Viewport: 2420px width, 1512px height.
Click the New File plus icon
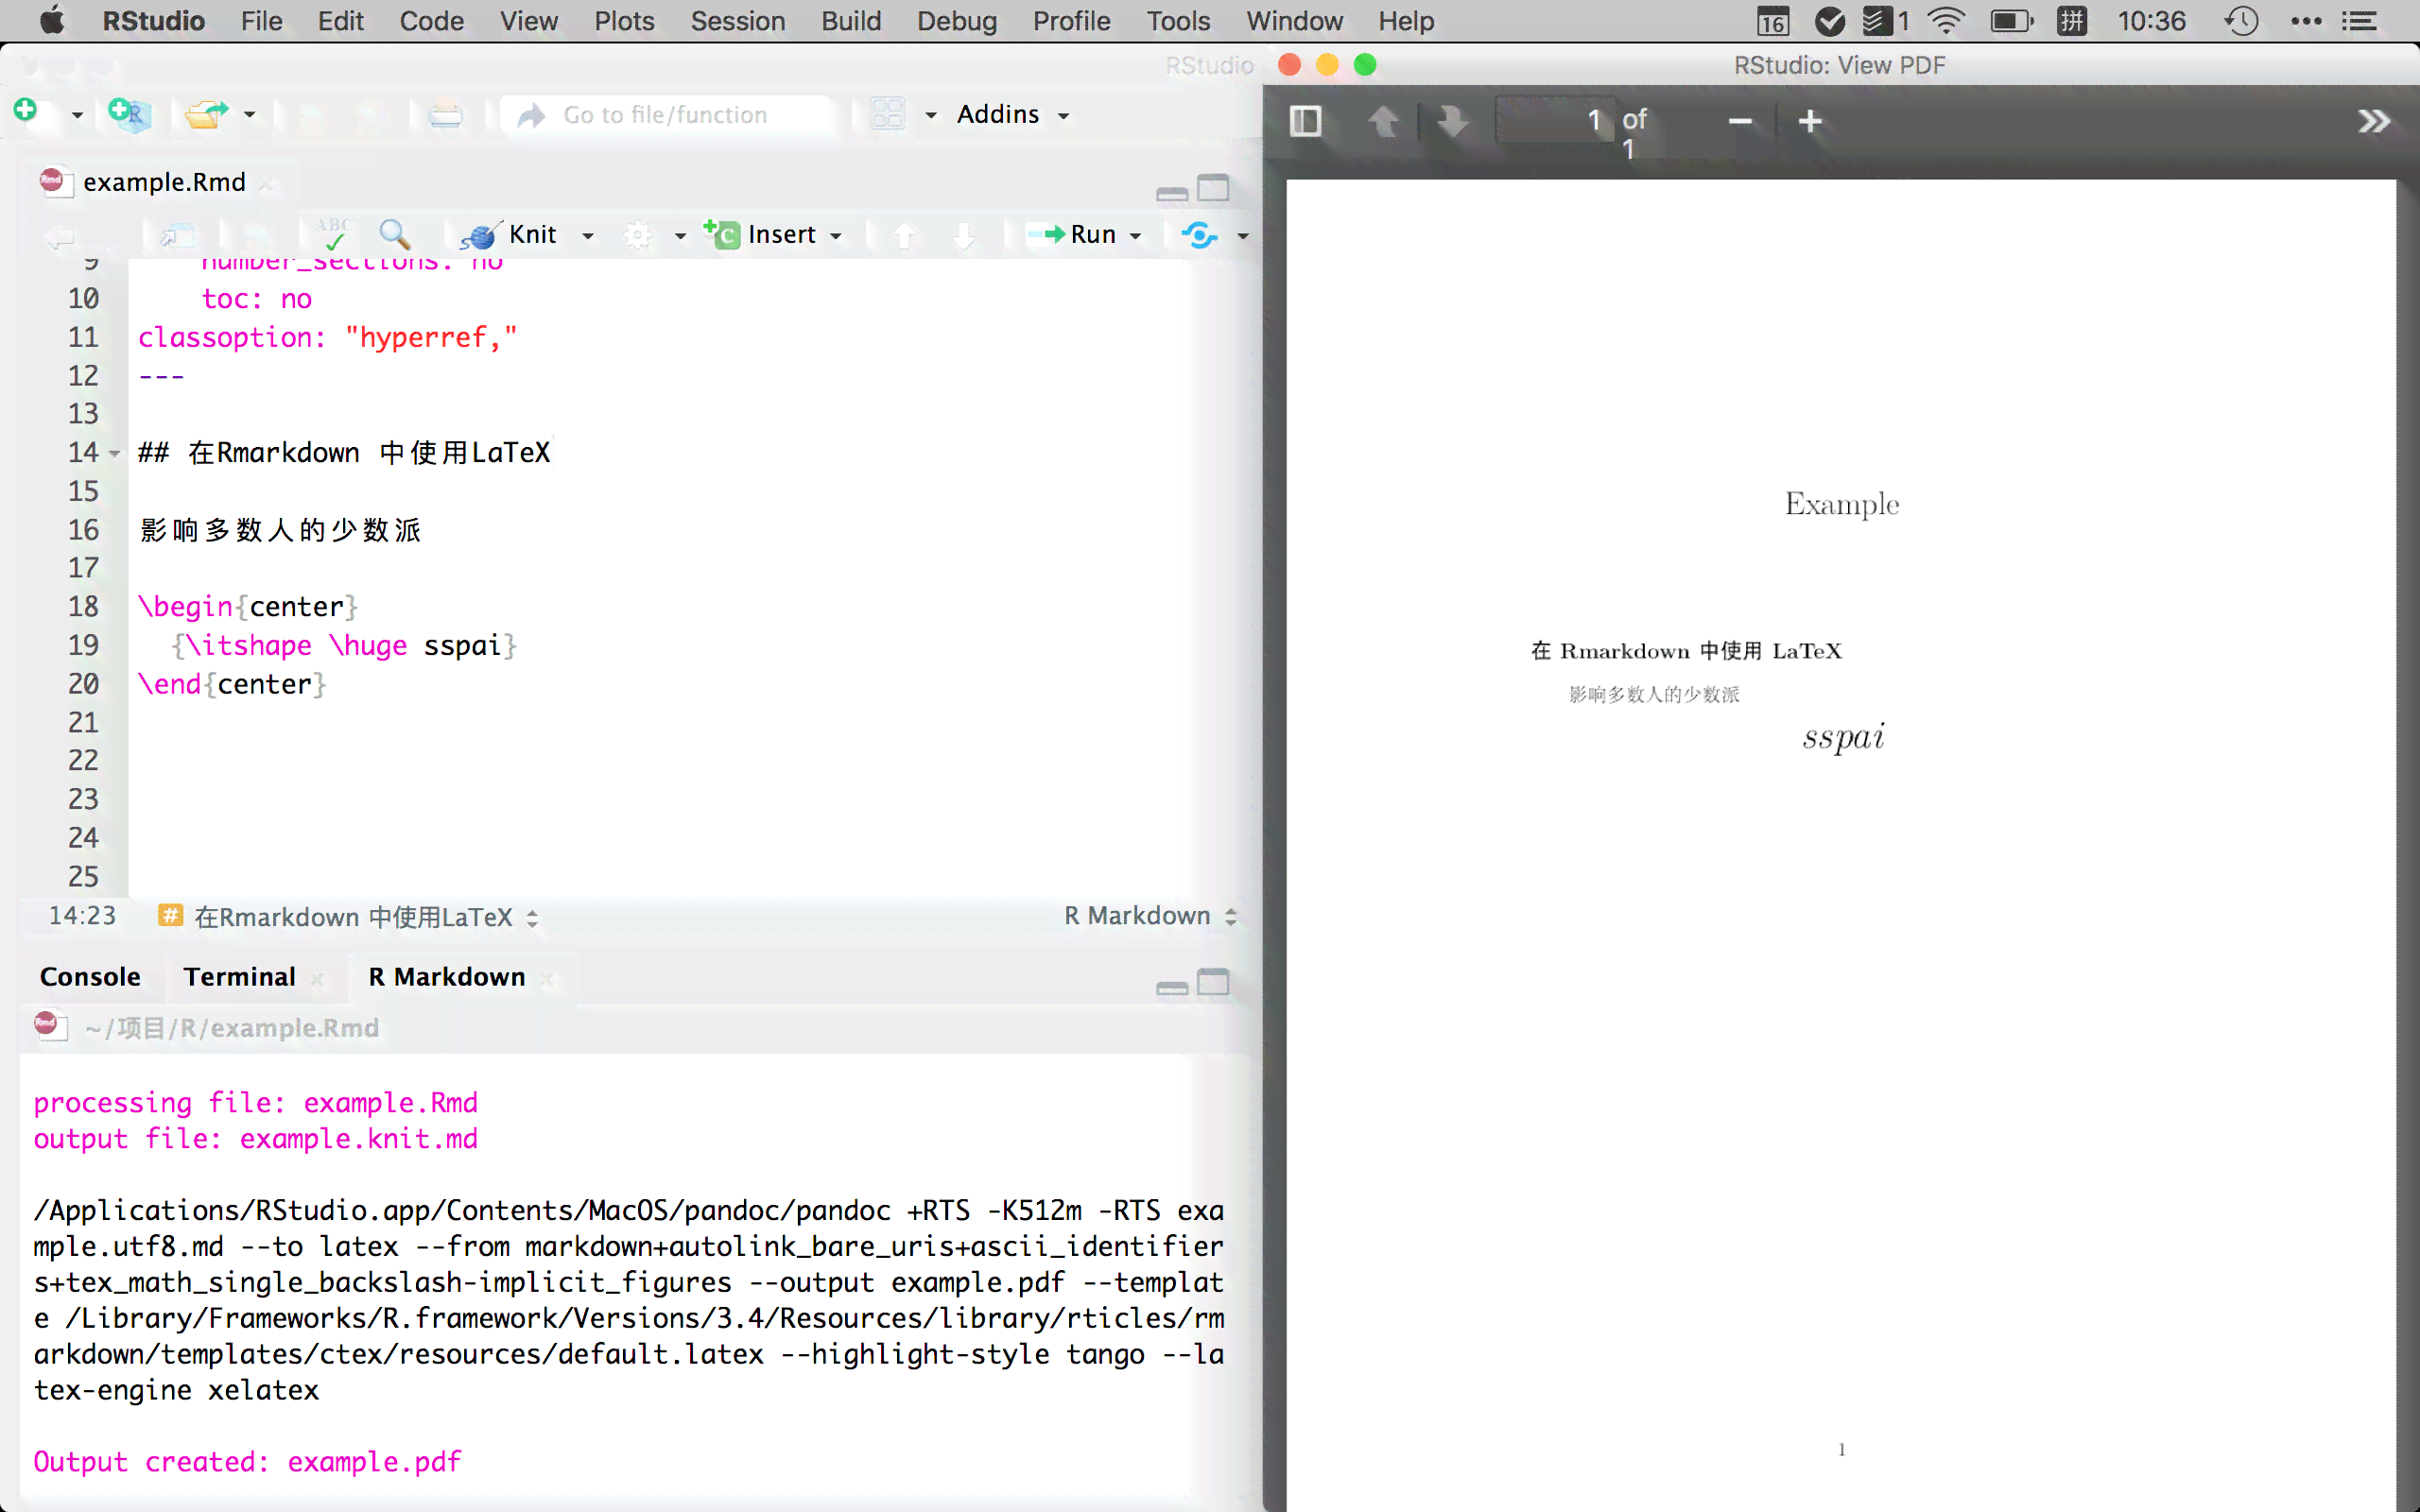(x=26, y=111)
